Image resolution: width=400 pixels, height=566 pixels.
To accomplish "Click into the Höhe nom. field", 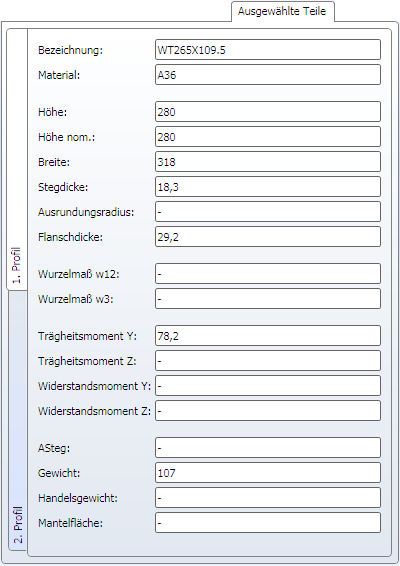I will tap(268, 137).
